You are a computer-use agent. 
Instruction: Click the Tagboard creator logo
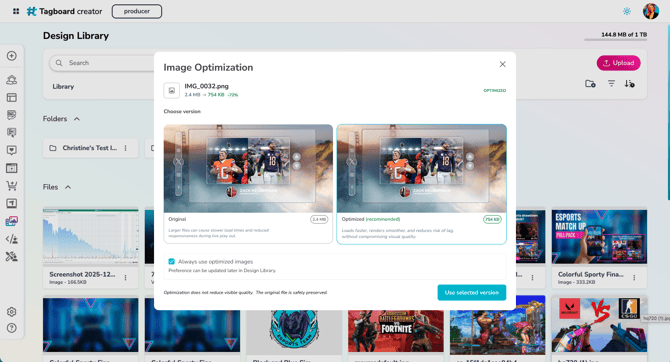pyautogui.click(x=65, y=11)
